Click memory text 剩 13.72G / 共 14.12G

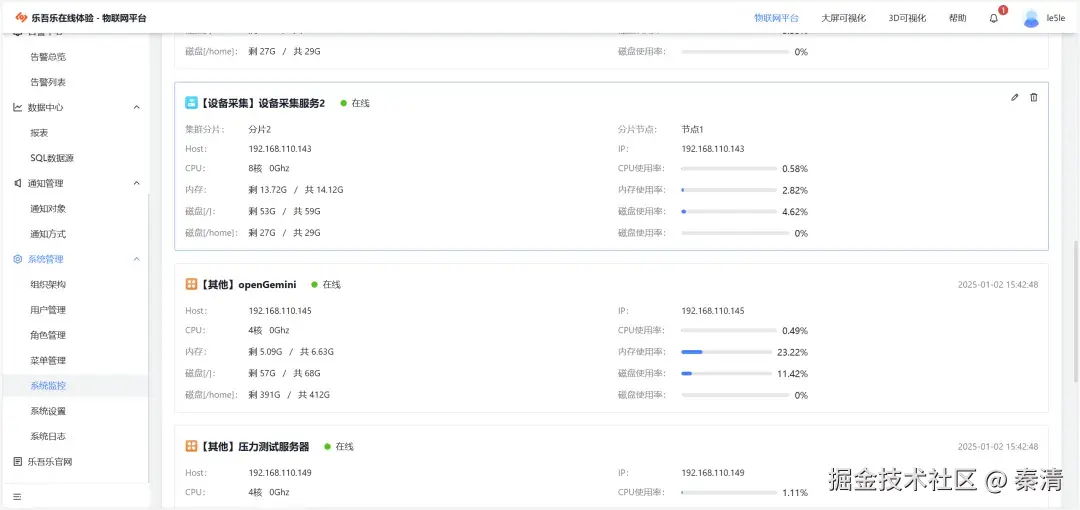[x=295, y=190]
